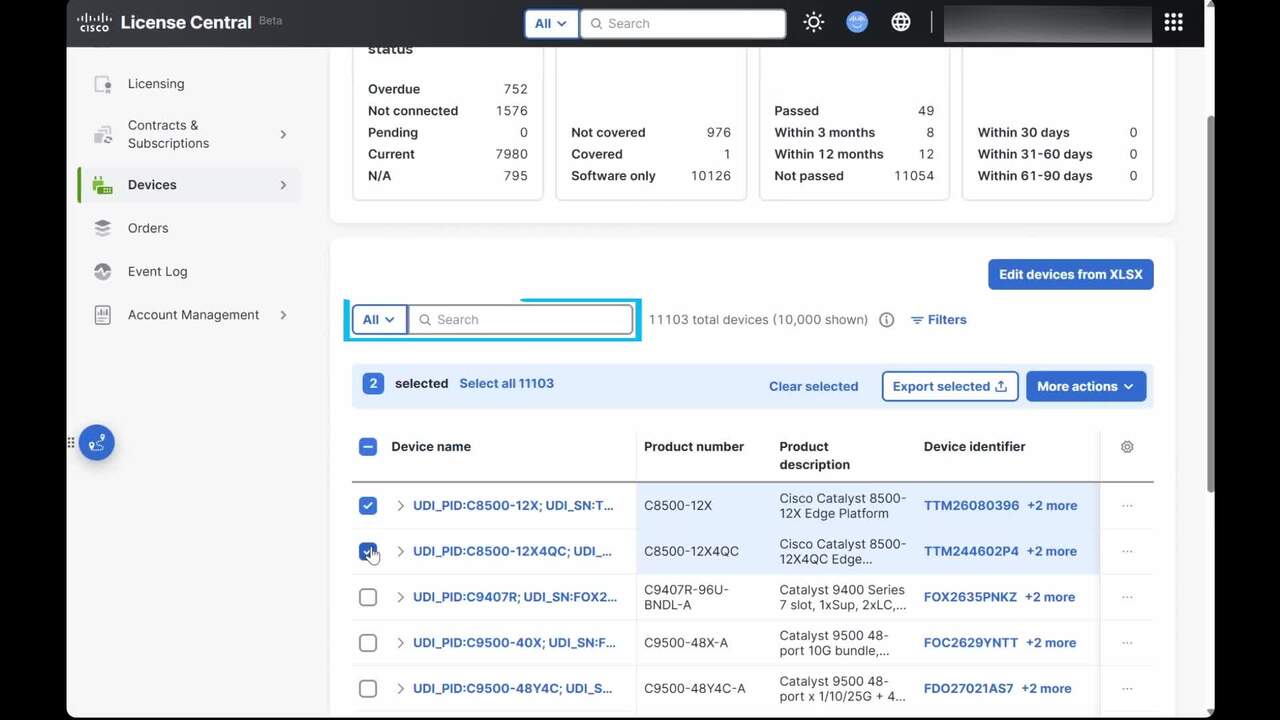Image resolution: width=1280 pixels, height=720 pixels.
Task: Expand Contracts & Subscriptions submenu arrow
Action: (x=283, y=134)
